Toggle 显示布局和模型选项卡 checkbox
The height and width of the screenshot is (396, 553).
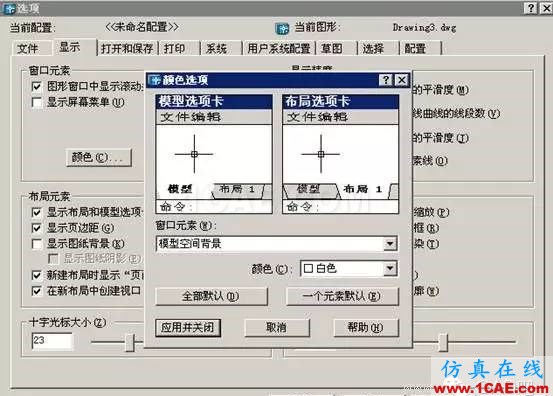[x=37, y=212]
